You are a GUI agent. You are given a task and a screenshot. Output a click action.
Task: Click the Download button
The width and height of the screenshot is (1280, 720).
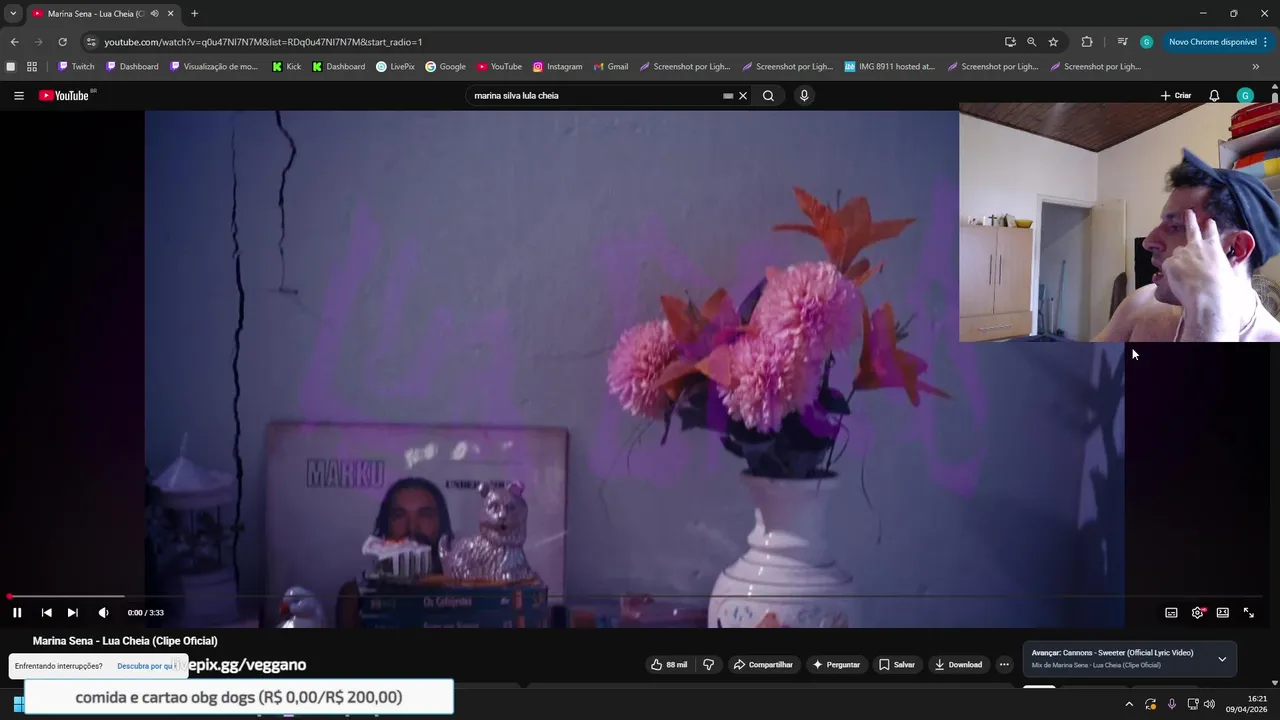click(x=958, y=665)
